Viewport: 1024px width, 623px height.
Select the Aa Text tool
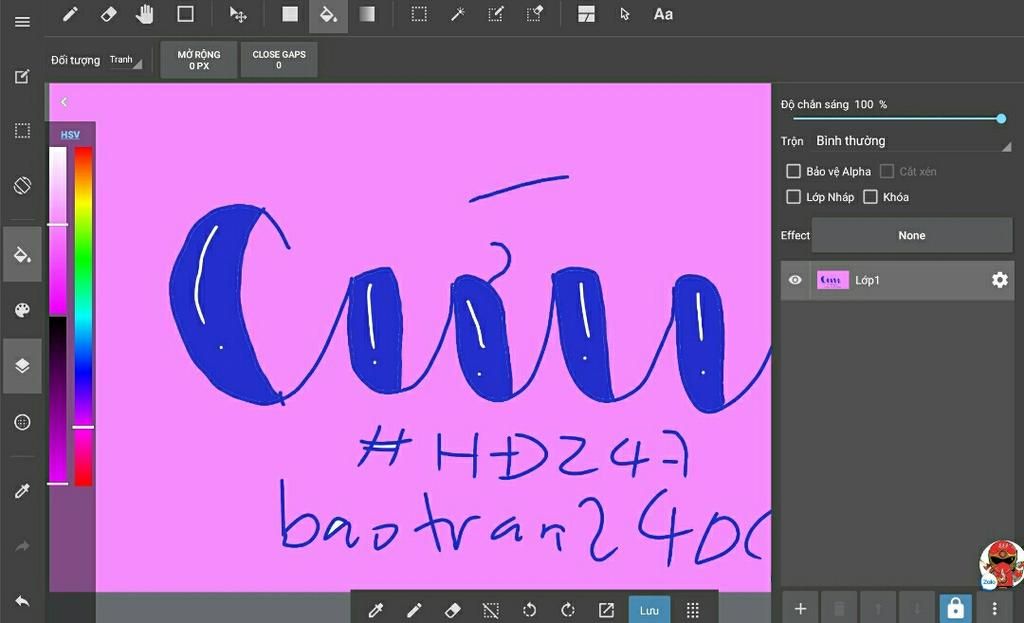click(664, 14)
